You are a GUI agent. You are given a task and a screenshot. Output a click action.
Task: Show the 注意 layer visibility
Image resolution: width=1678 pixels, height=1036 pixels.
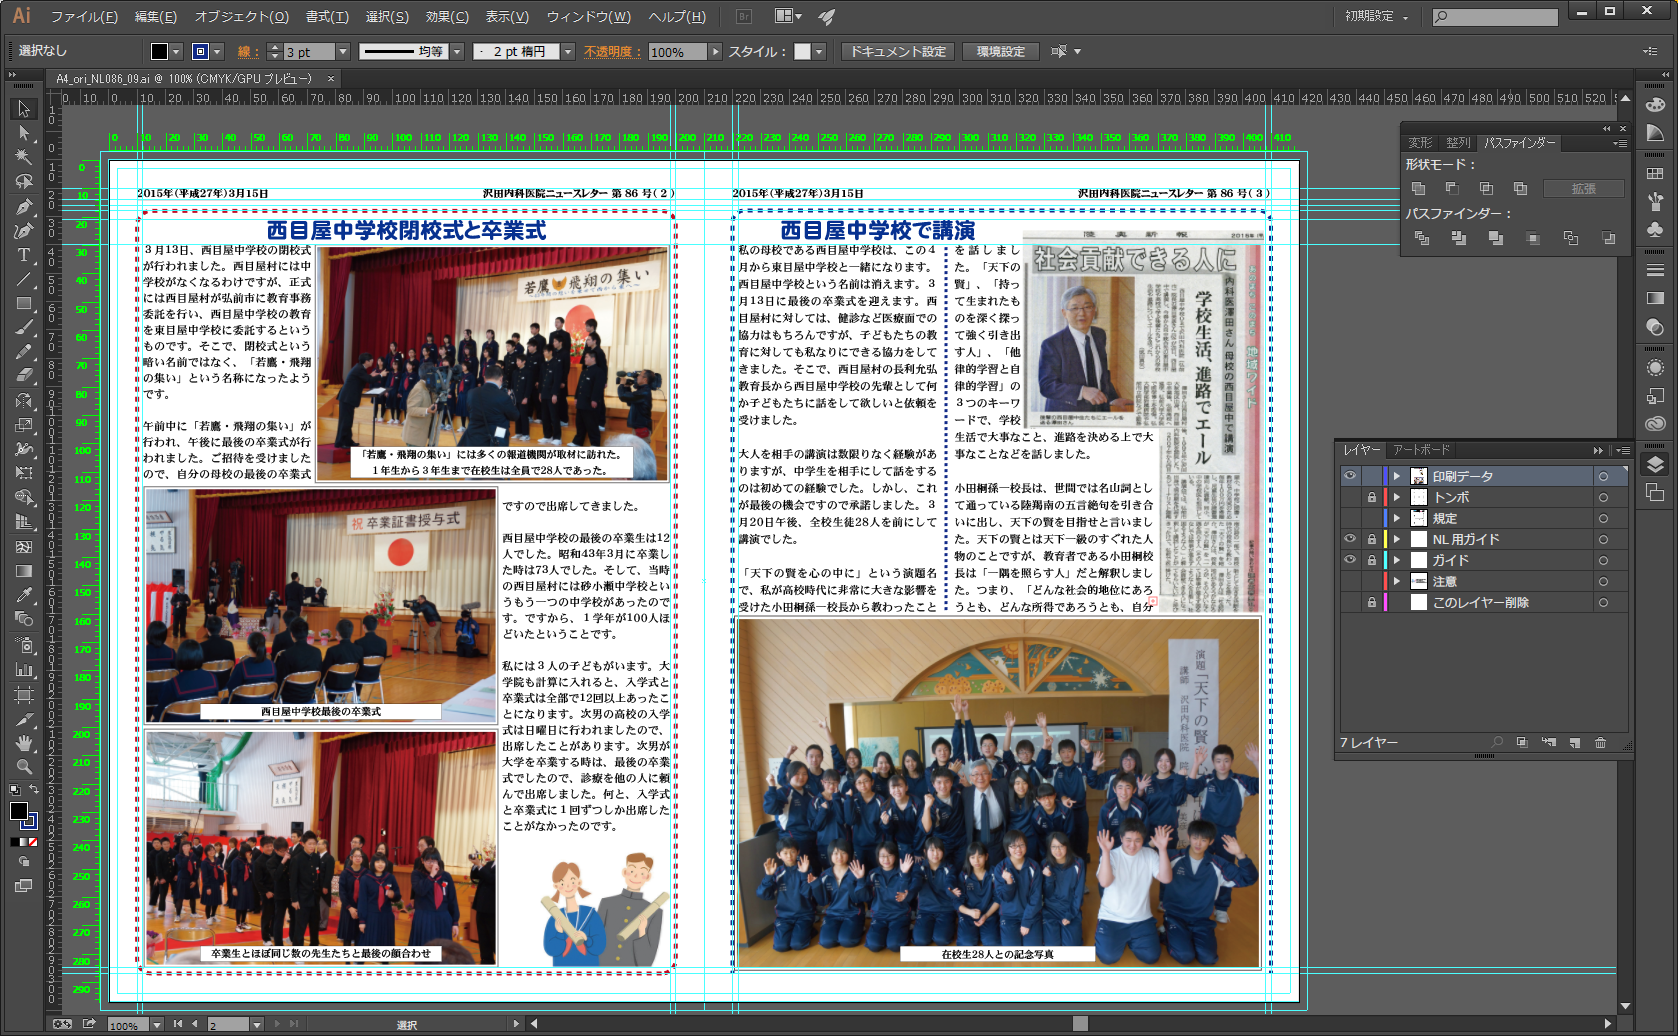point(1350,581)
